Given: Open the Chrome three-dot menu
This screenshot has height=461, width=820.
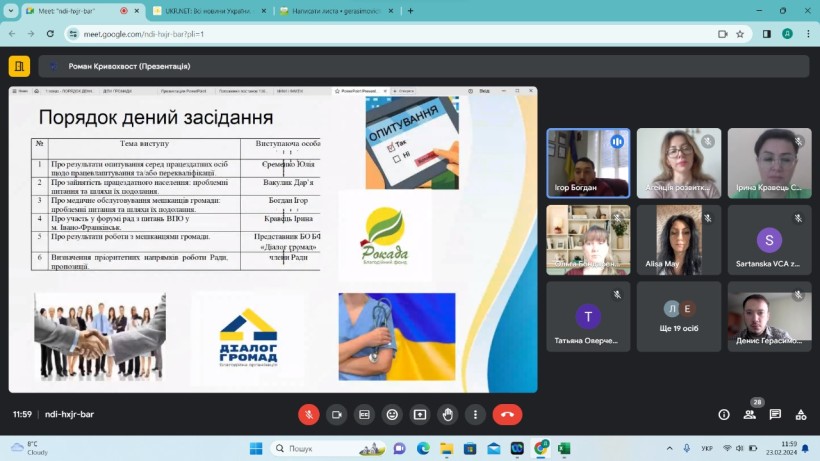Looking at the screenshot, I should pyautogui.click(x=808, y=34).
